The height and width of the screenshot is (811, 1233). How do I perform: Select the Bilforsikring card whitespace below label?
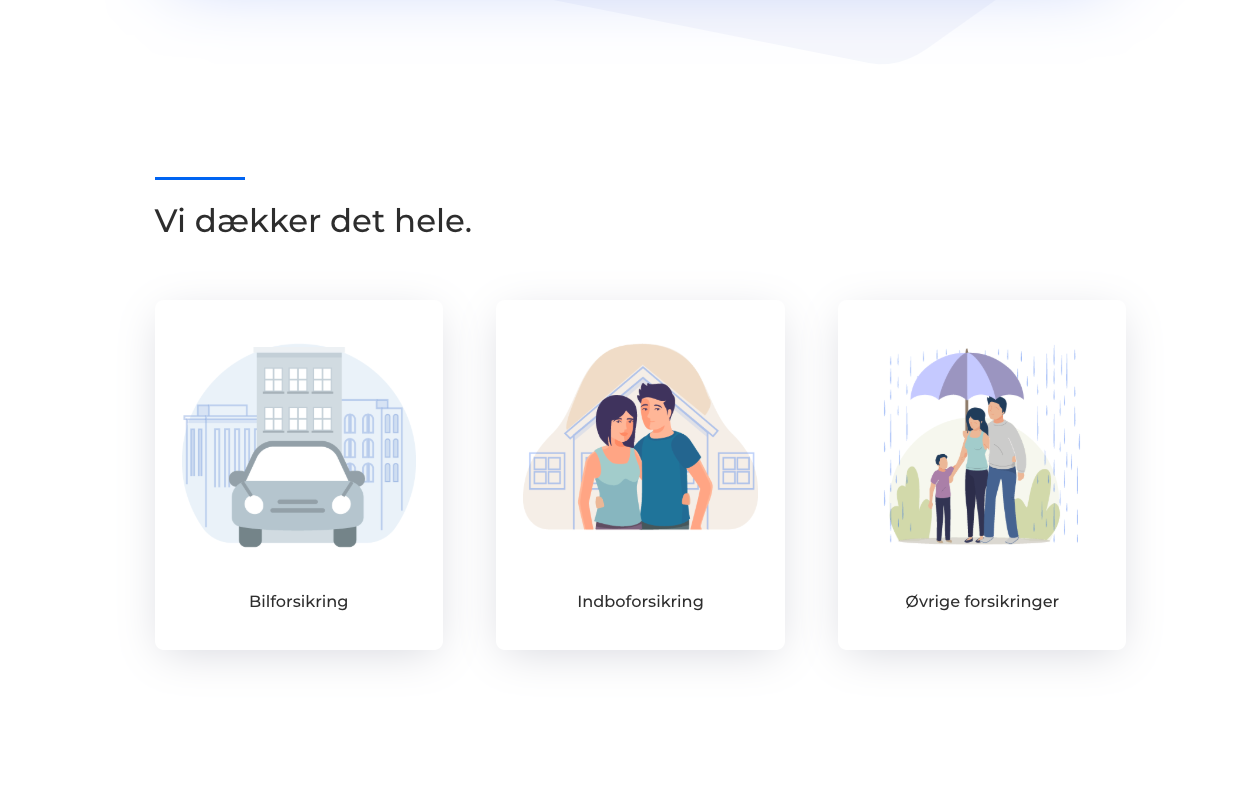pyautogui.click(x=299, y=632)
